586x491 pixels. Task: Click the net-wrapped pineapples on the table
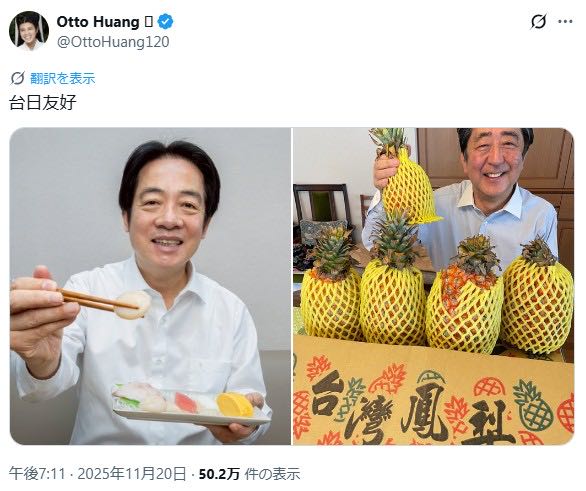pyautogui.click(x=437, y=291)
